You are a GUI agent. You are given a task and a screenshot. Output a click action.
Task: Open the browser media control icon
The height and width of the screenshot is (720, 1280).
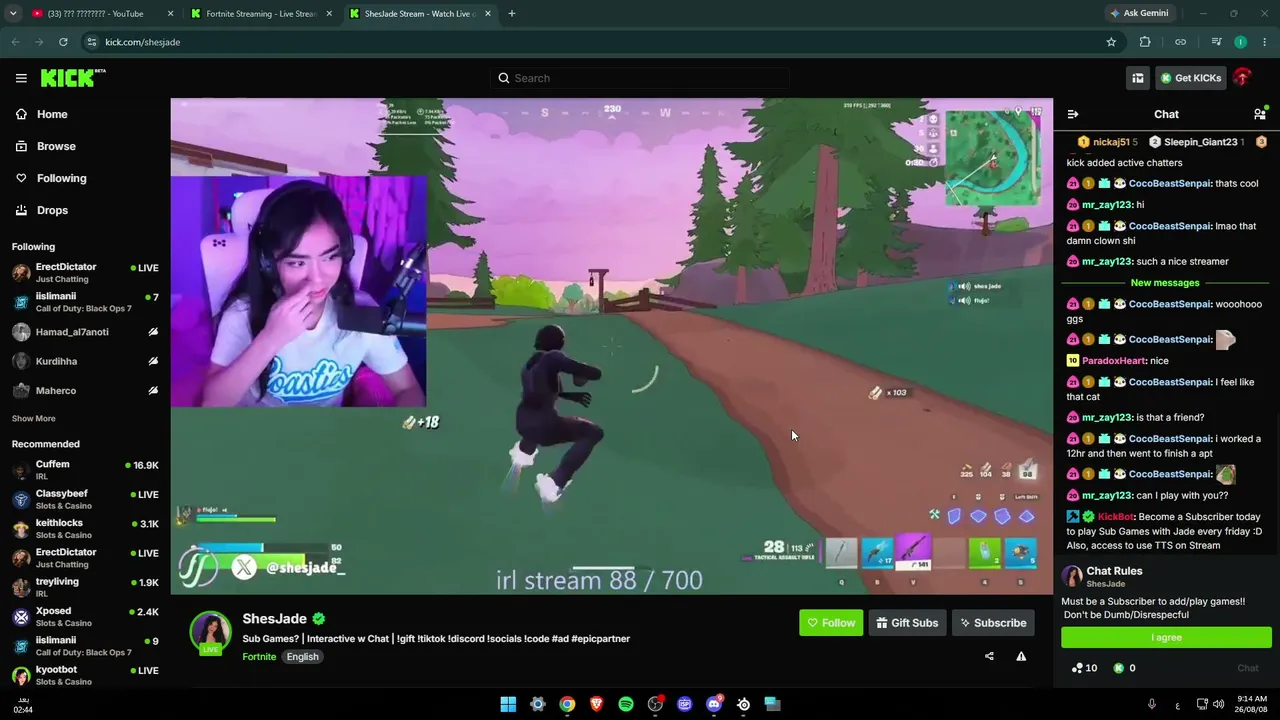[1216, 42]
